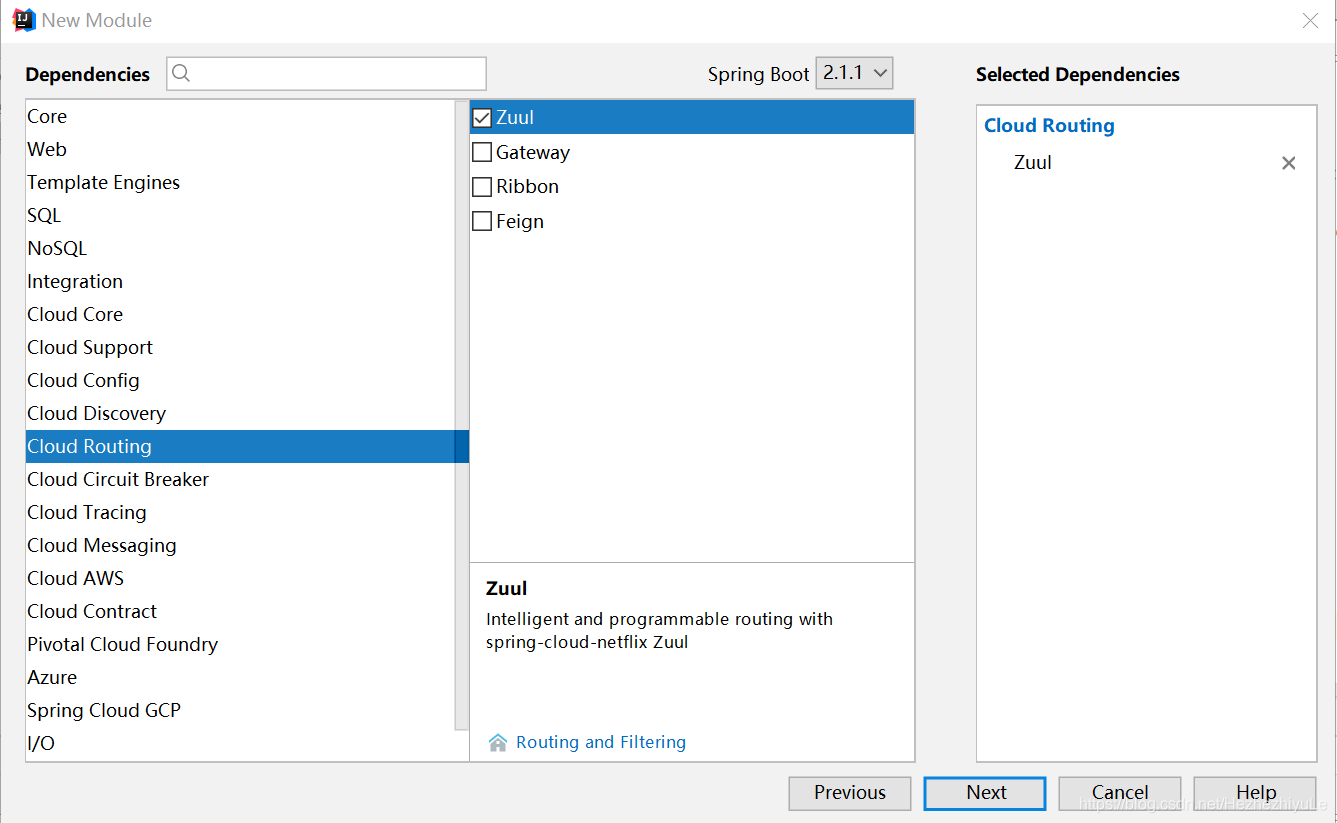Click the Cloud Routing heading in Selected Dependencies
This screenshot has height=823, width=1337.
pos(1049,126)
